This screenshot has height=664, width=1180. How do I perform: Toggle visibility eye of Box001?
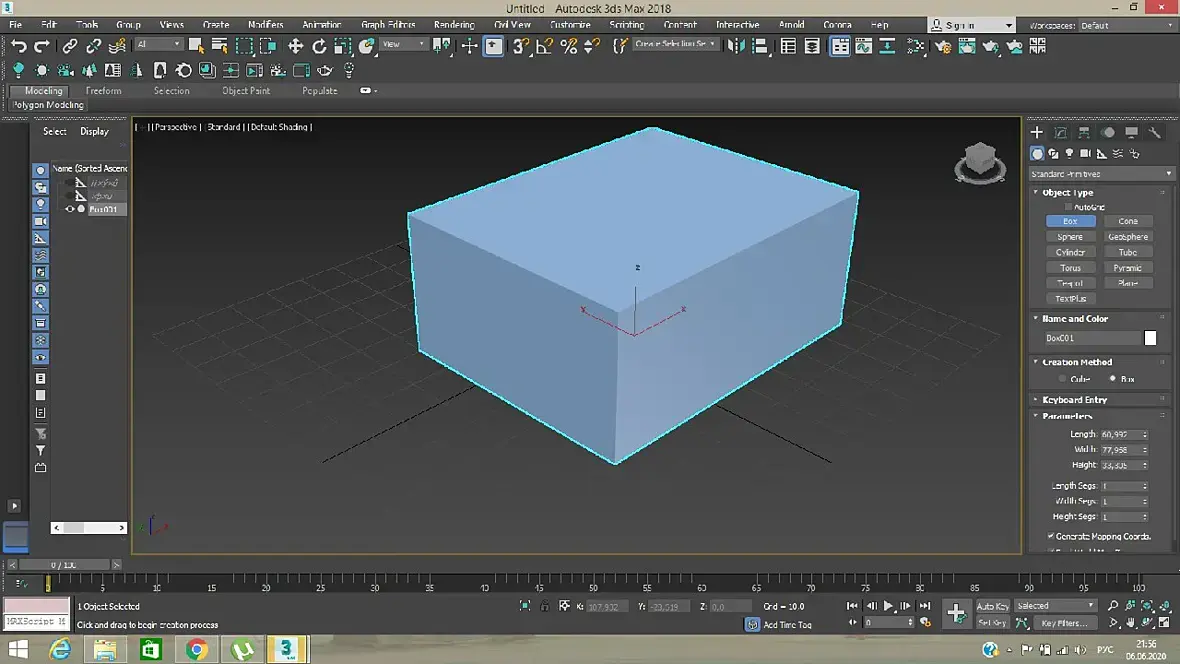tap(70, 209)
